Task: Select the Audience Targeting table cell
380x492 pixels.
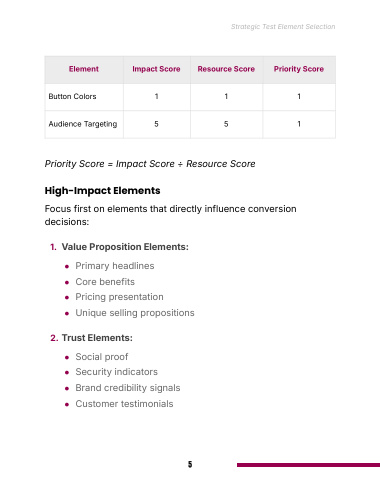Action: [x=84, y=124]
